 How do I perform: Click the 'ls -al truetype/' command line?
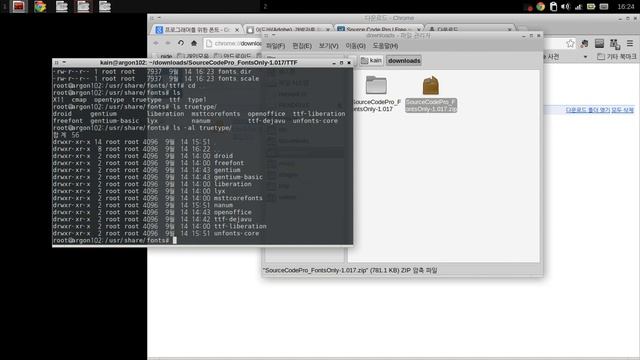pyautogui.click(x=142, y=128)
